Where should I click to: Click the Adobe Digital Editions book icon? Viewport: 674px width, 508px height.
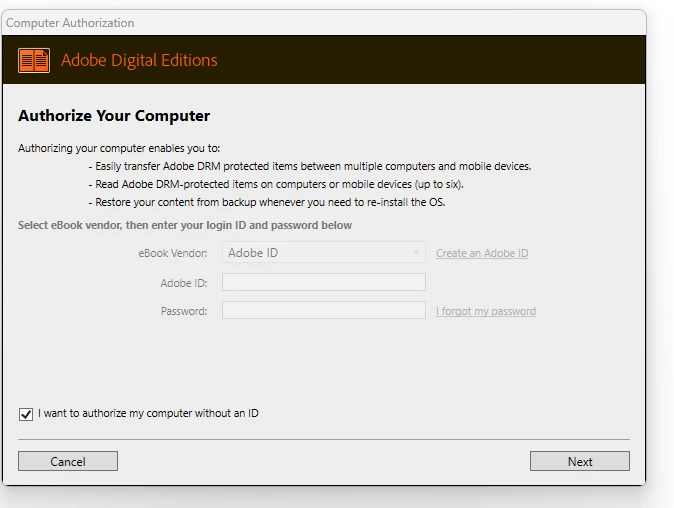34,60
